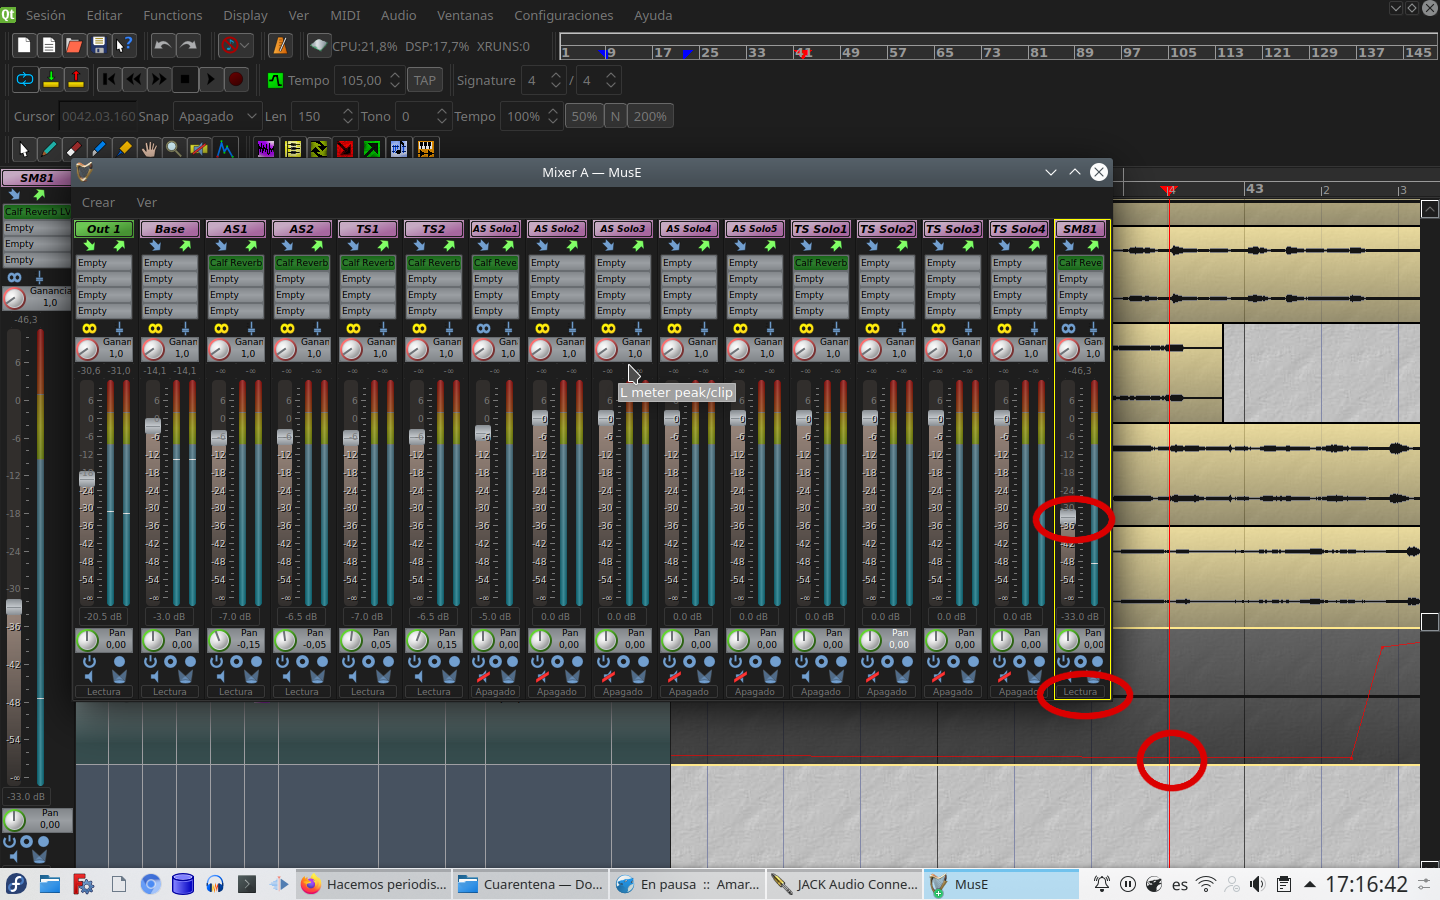The image size is (1440, 900).
Task: Select the arrow pointer tool
Action: point(23,148)
